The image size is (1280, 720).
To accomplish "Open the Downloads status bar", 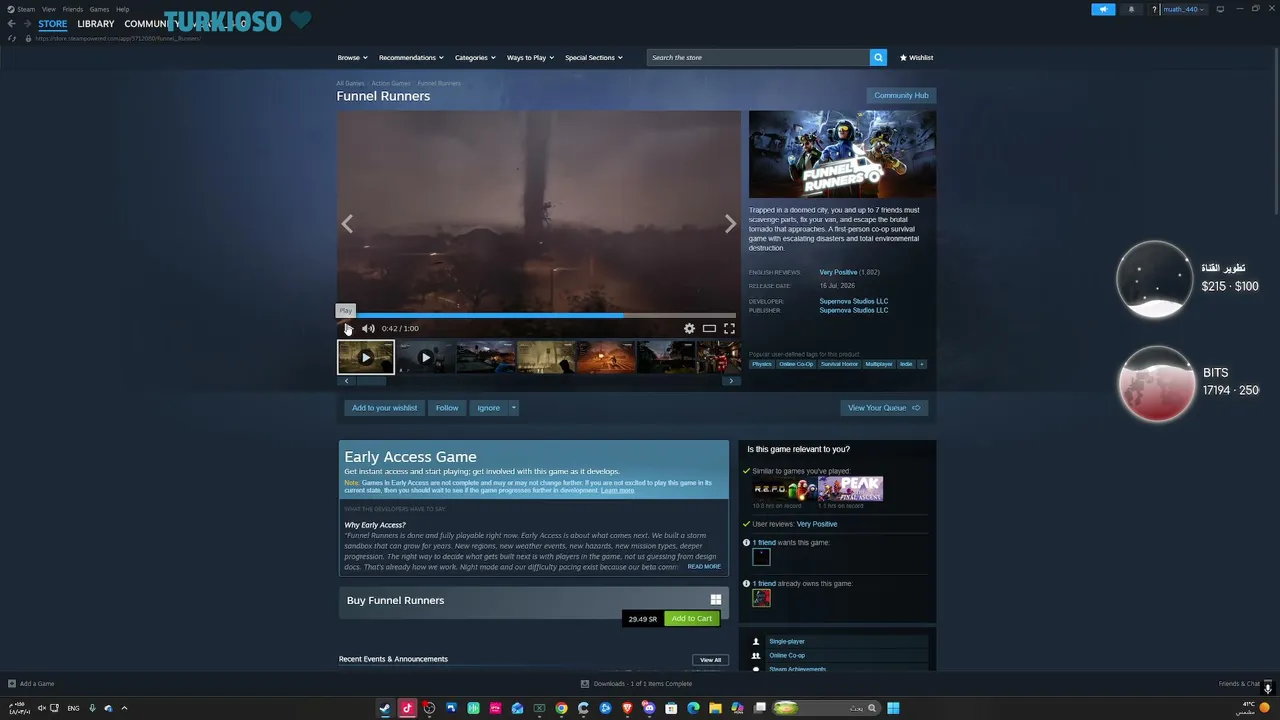I will (637, 684).
